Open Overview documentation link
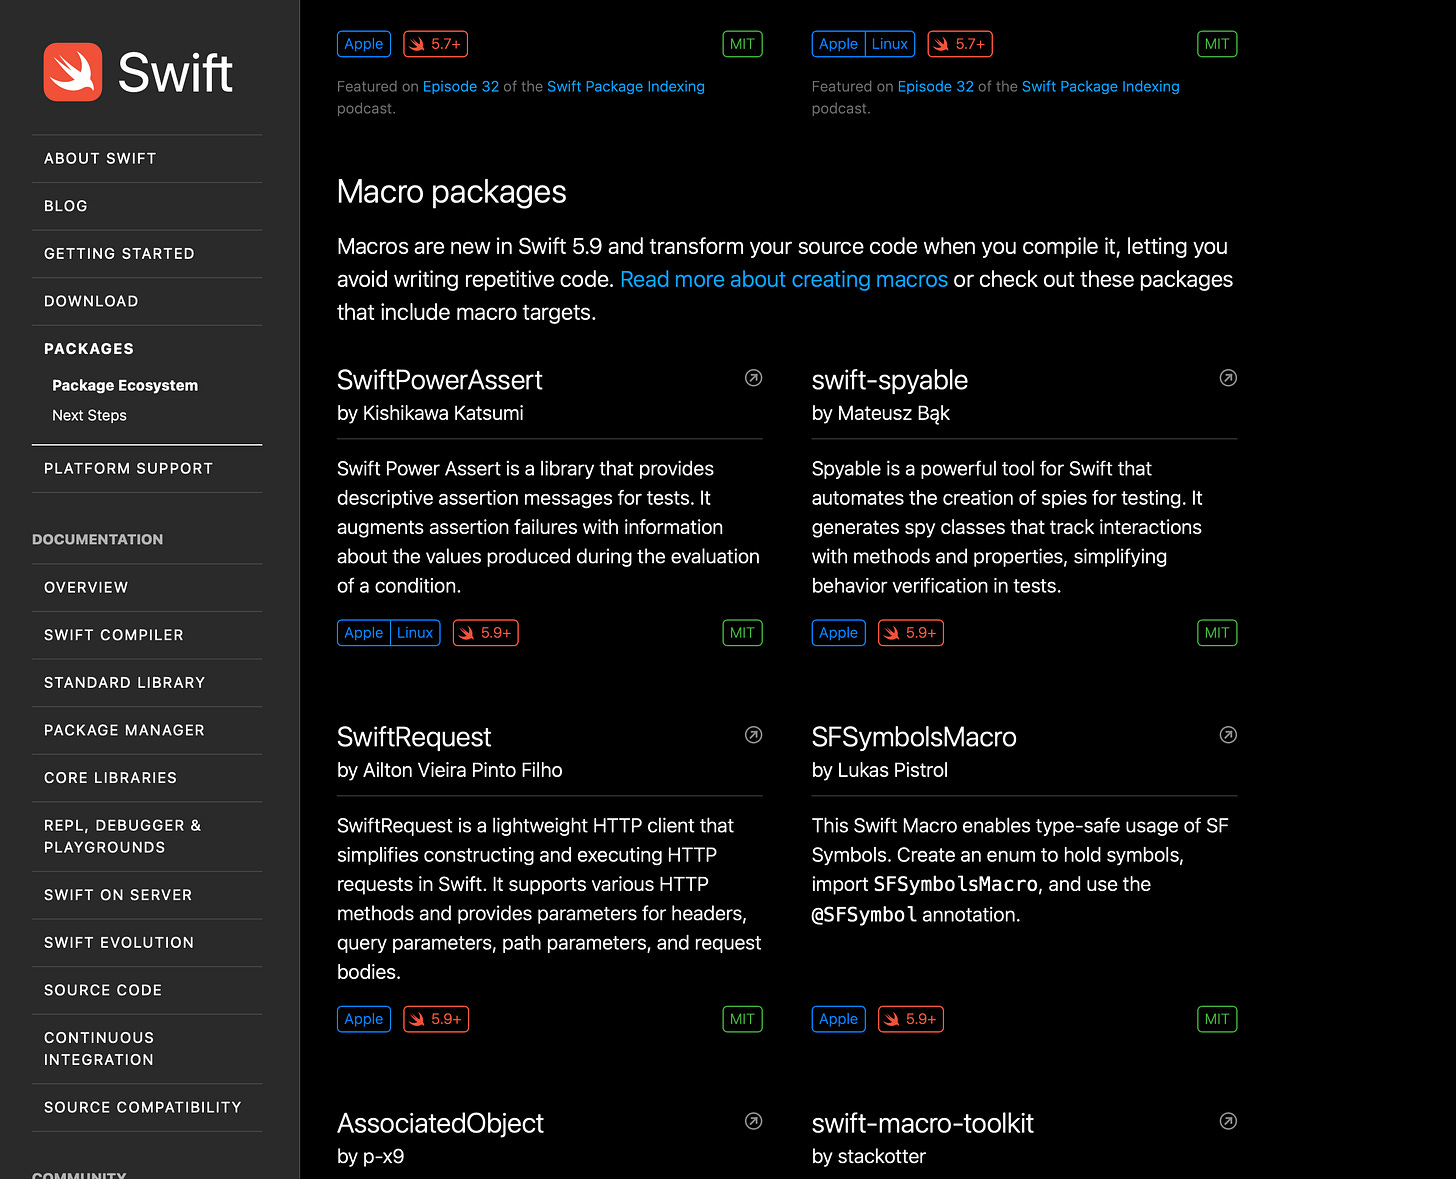This screenshot has height=1179, width=1456. (x=86, y=587)
